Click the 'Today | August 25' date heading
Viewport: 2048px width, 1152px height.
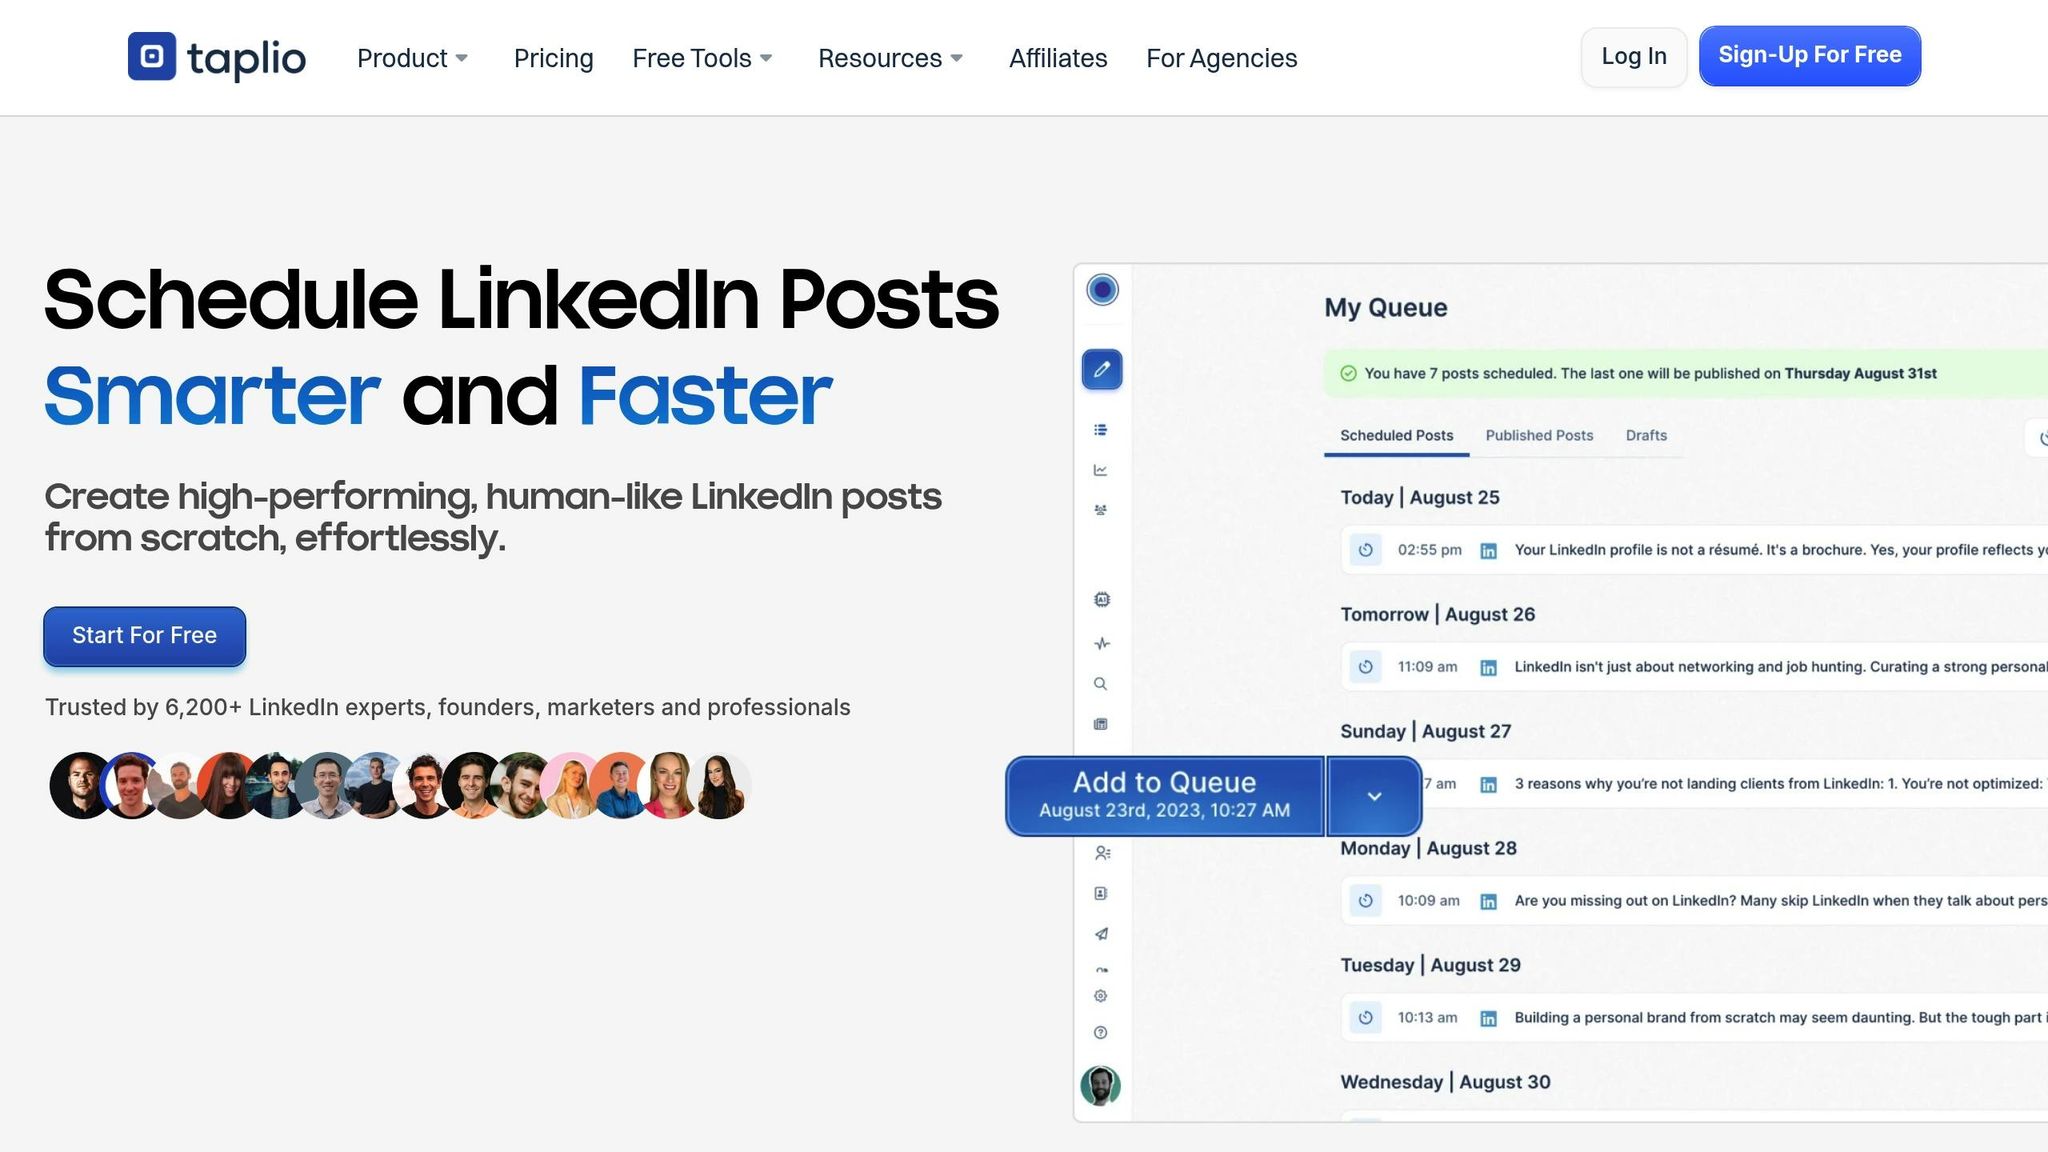(1419, 498)
